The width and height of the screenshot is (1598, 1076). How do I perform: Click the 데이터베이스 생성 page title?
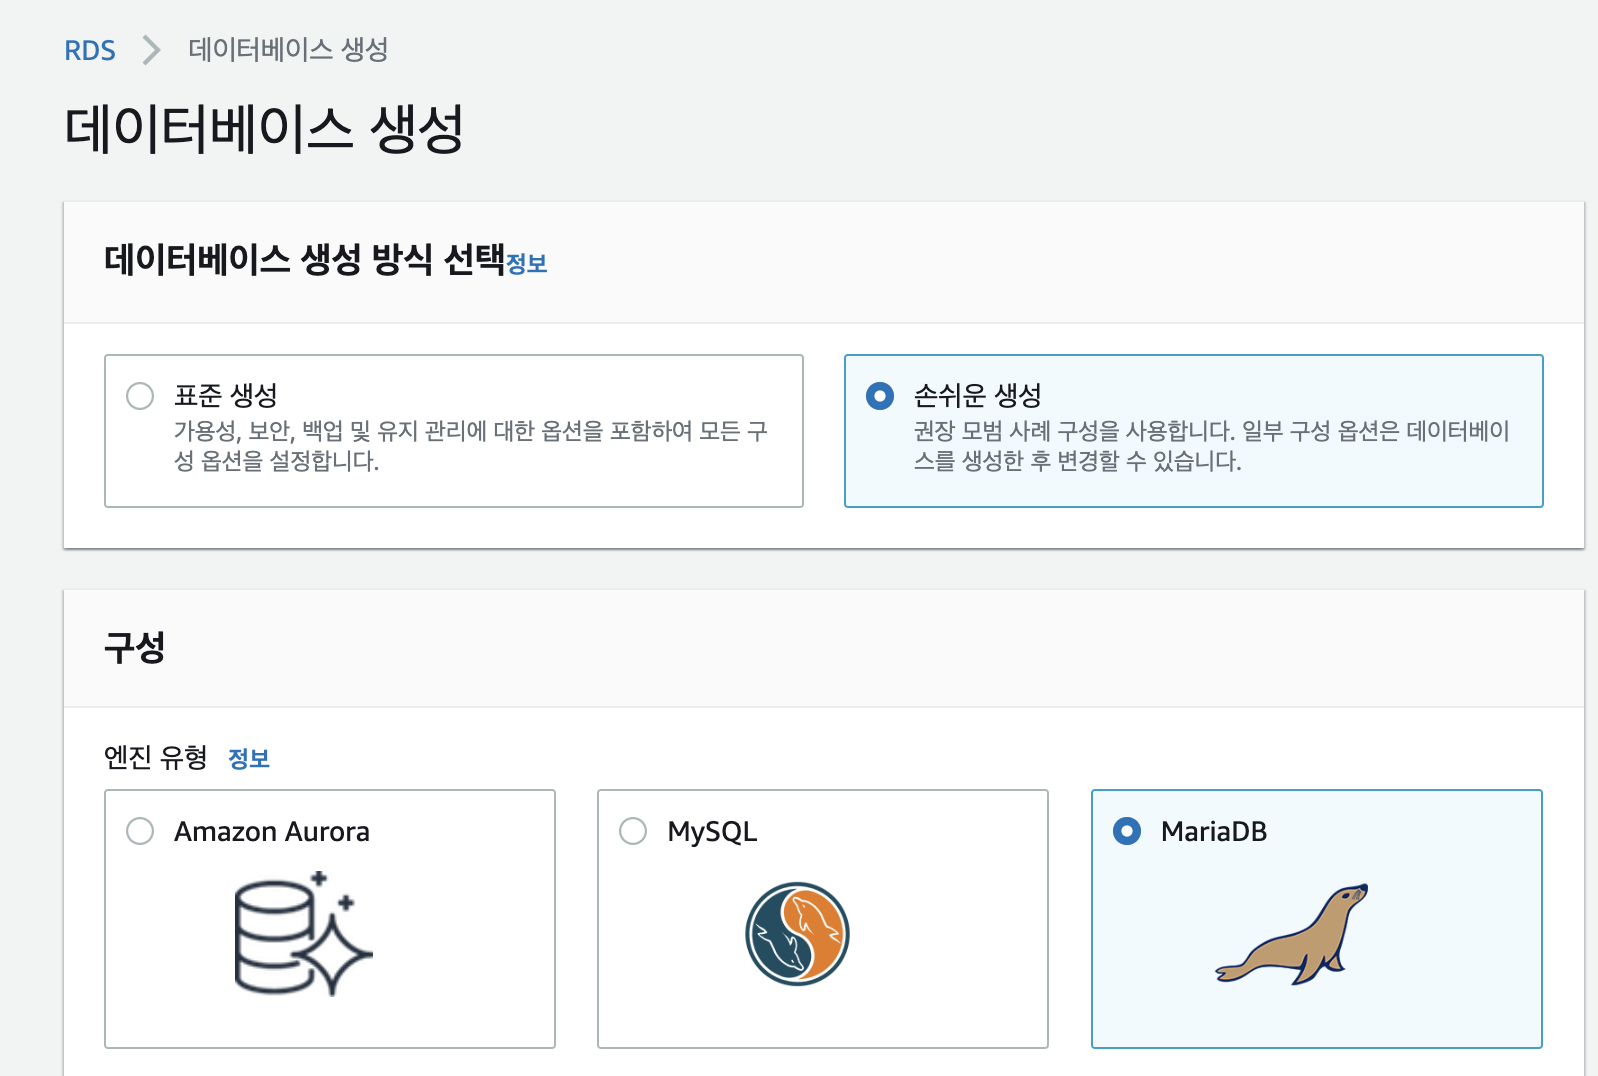264,129
